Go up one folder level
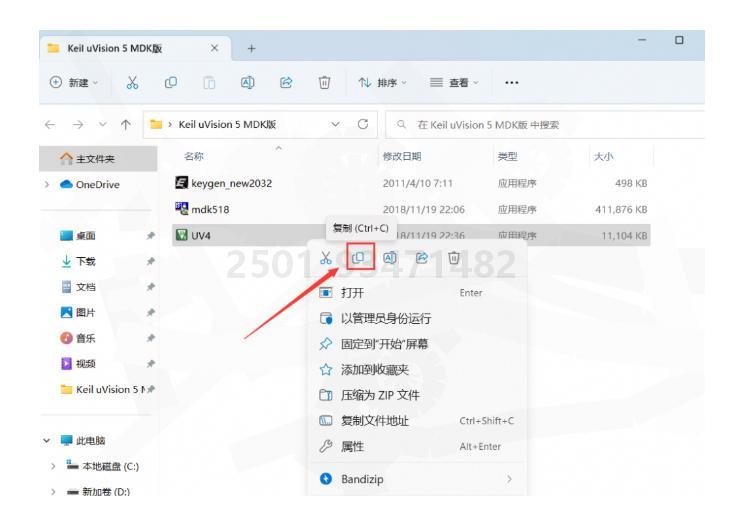The width and height of the screenshot is (744, 527). [126, 125]
